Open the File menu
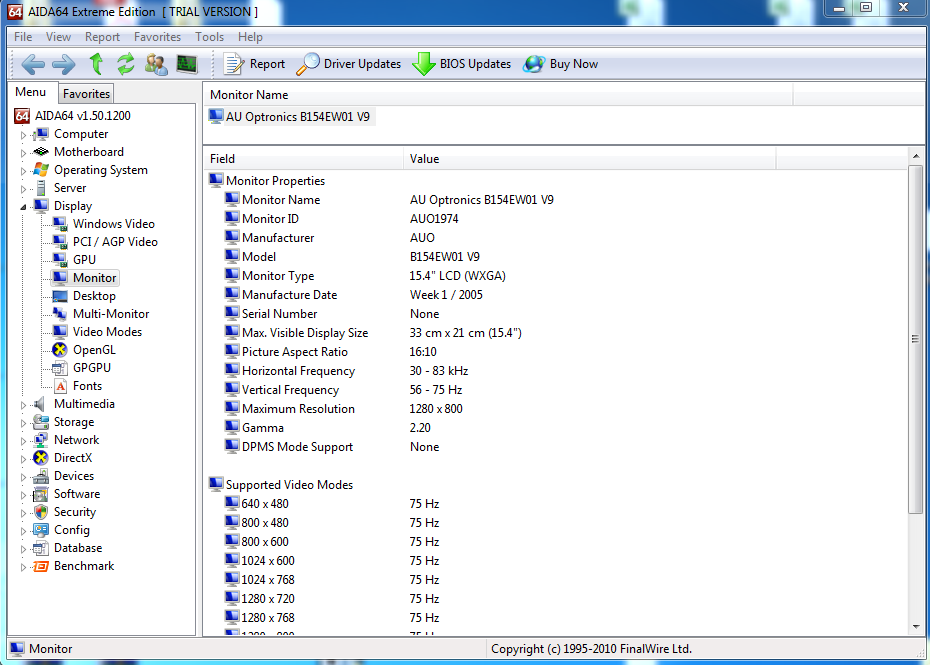930x665 pixels. (23, 37)
